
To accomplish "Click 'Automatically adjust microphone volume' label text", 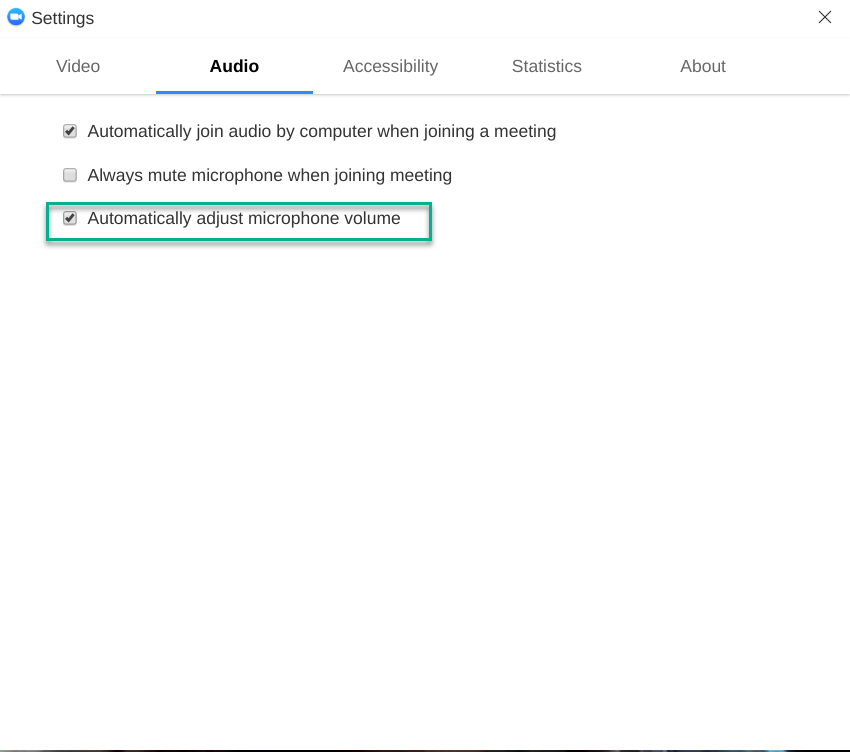I will tap(244, 218).
